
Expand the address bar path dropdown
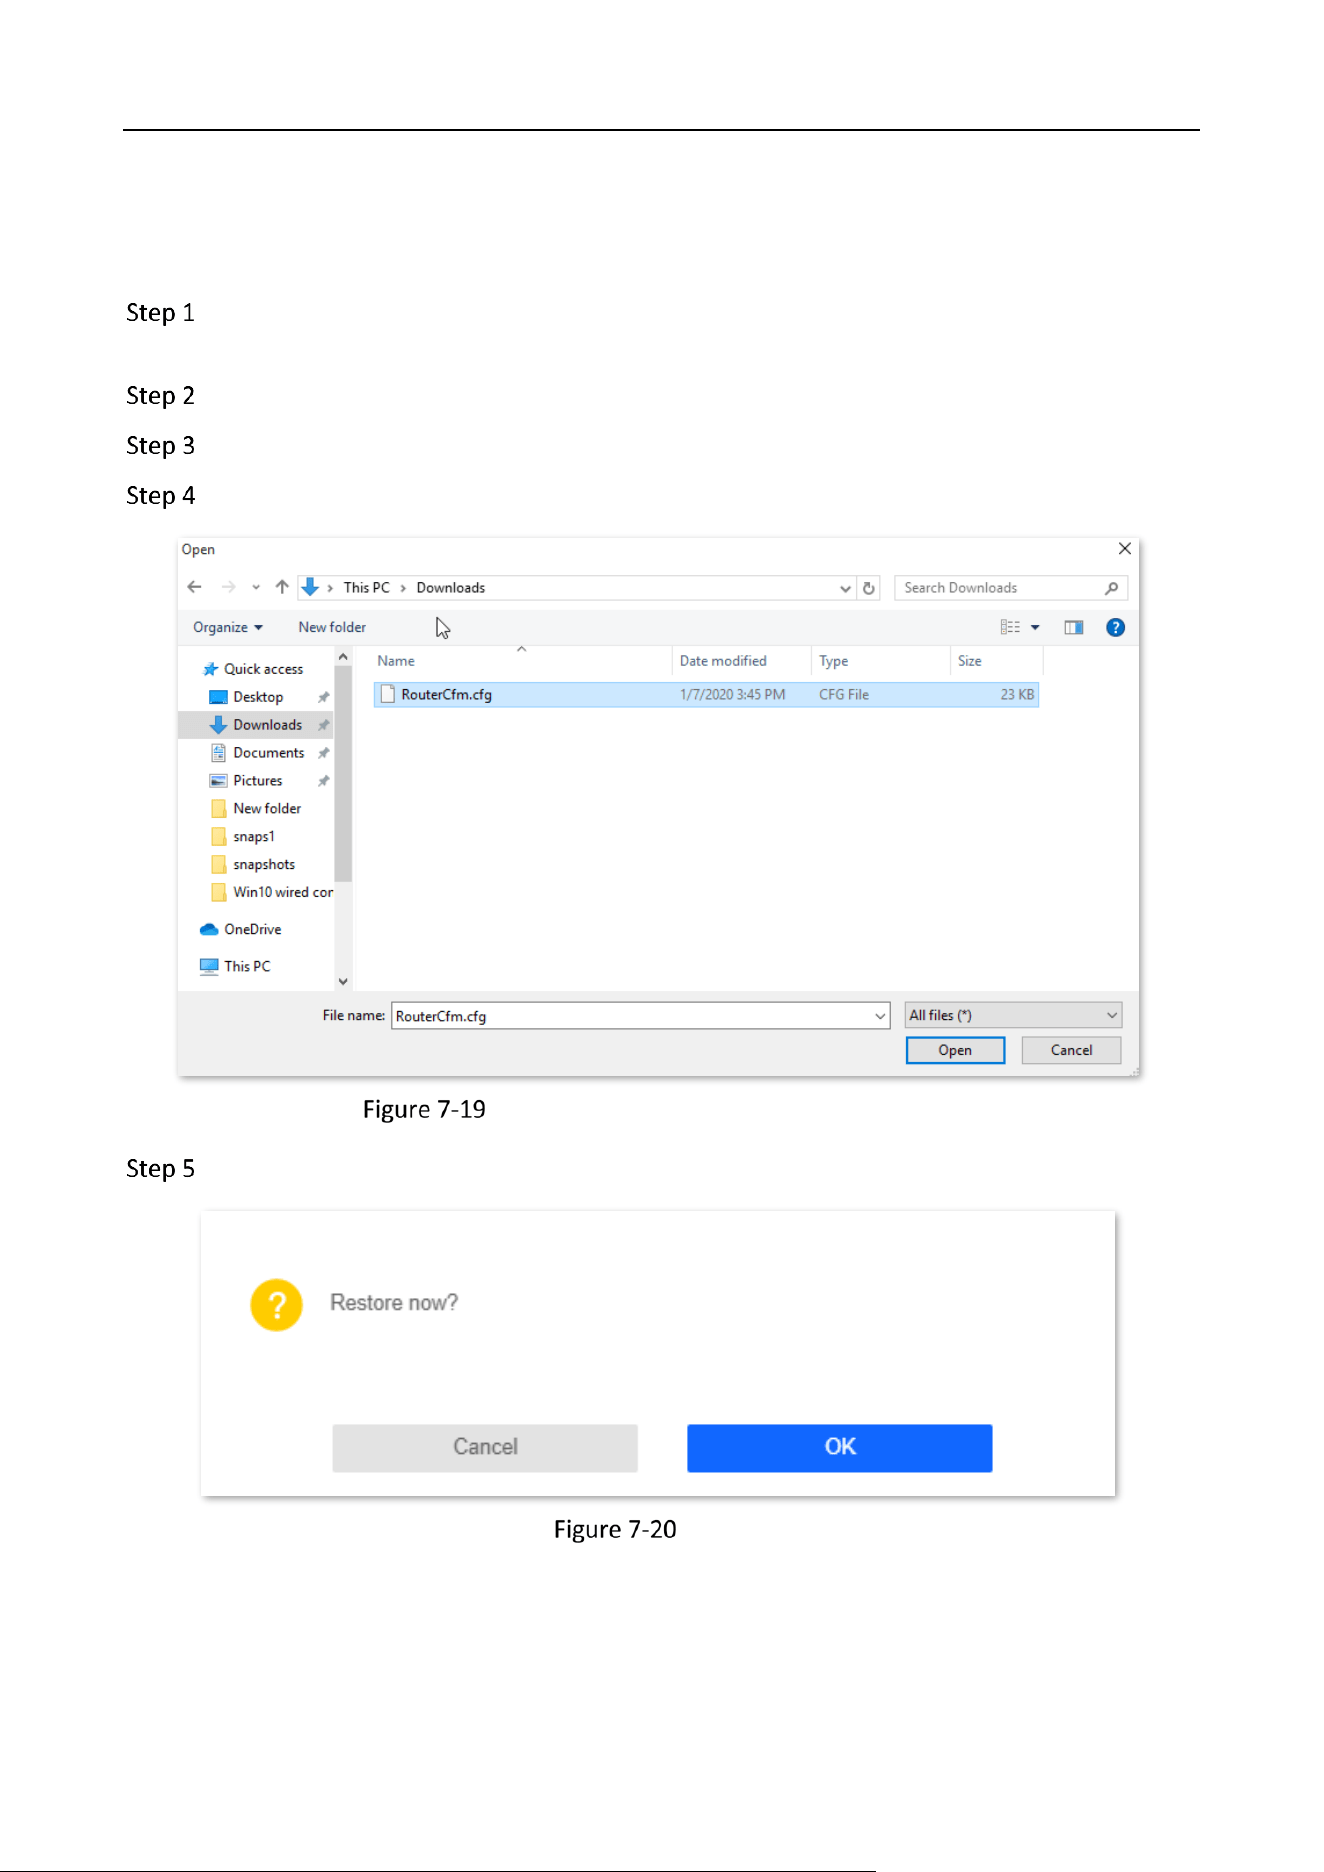(x=846, y=588)
